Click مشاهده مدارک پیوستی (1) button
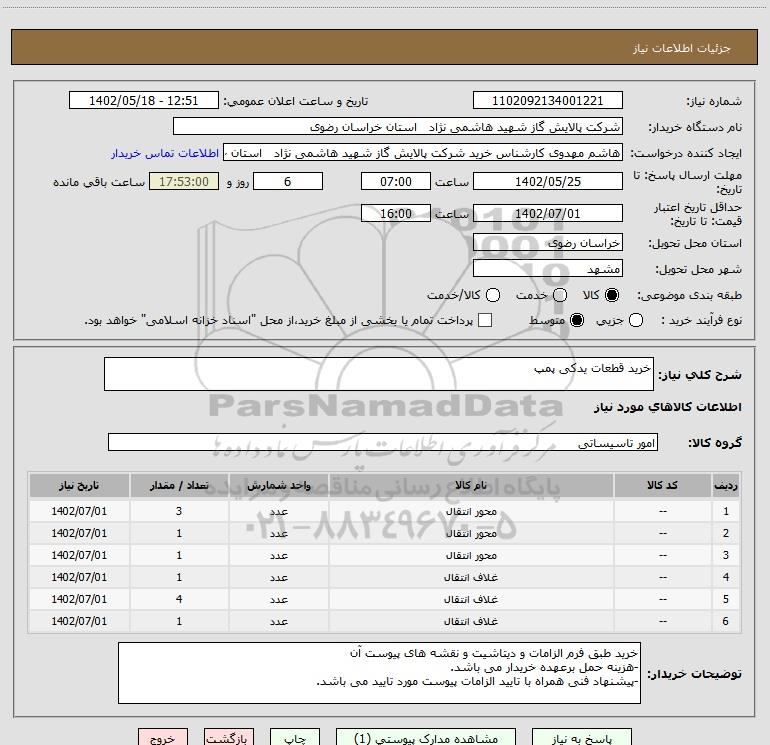The image size is (770, 745). pos(426,738)
